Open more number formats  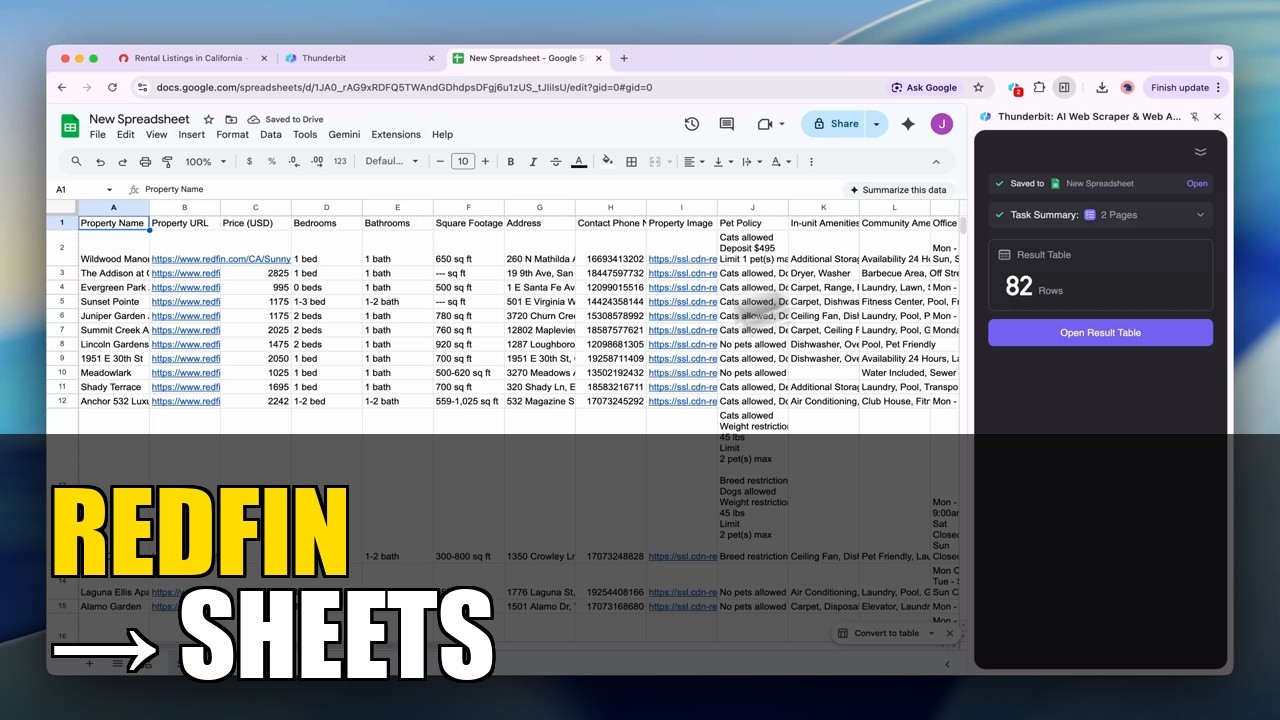point(340,161)
